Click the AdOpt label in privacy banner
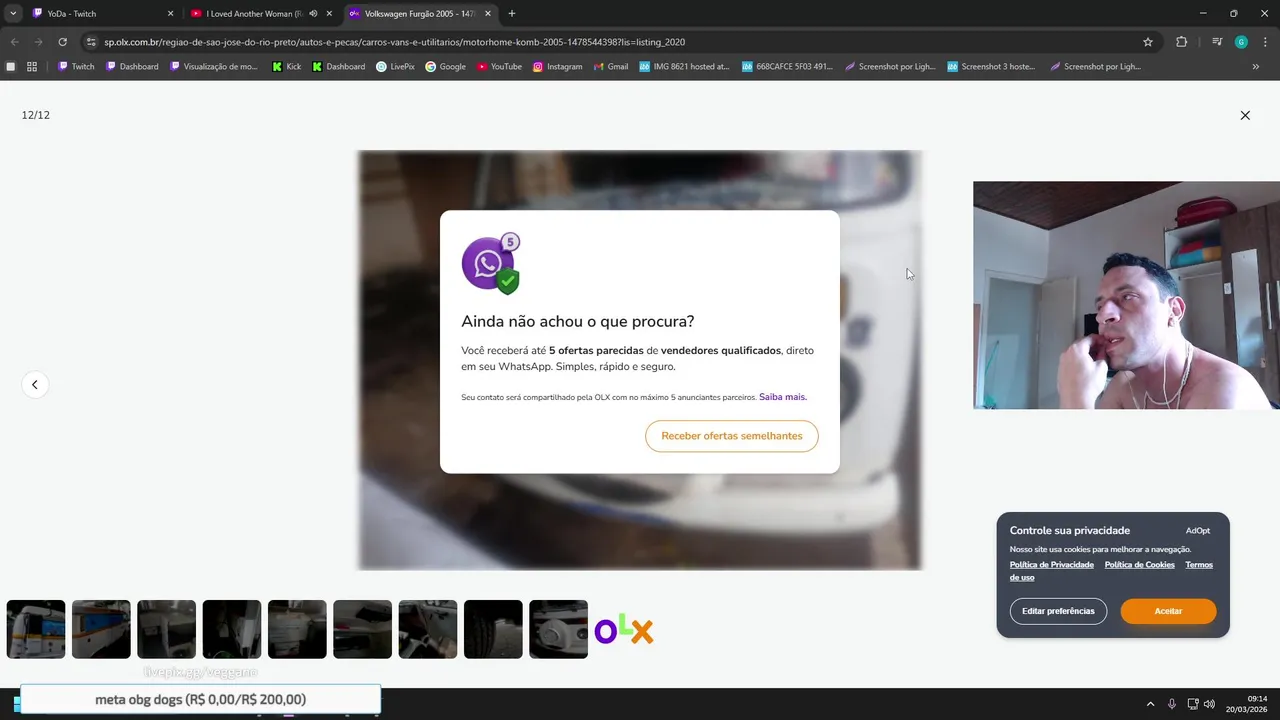Image resolution: width=1280 pixels, height=720 pixels. pyautogui.click(x=1198, y=531)
